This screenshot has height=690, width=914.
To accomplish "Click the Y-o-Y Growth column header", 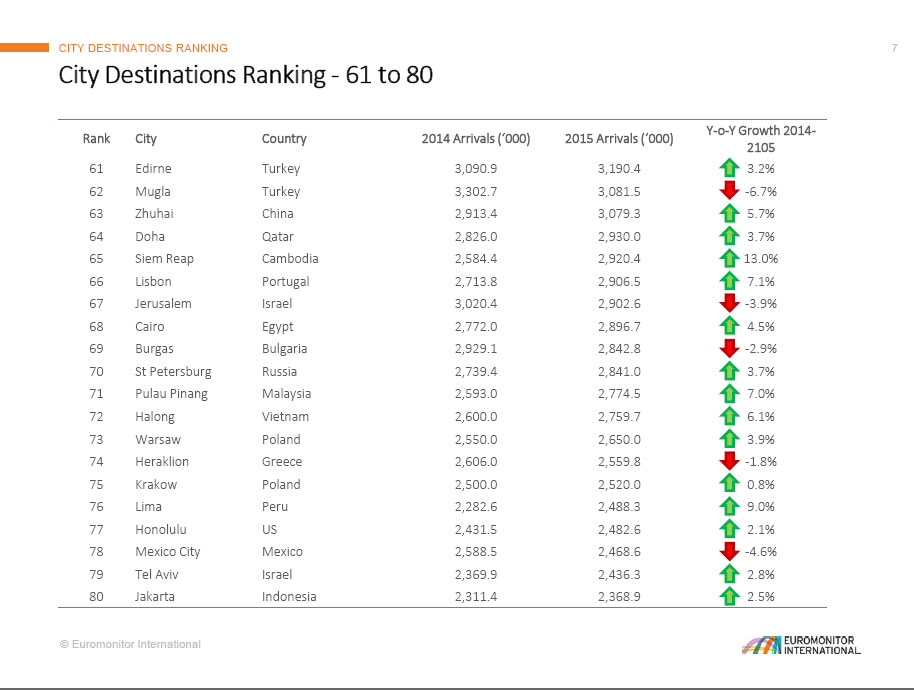I will click(760, 139).
